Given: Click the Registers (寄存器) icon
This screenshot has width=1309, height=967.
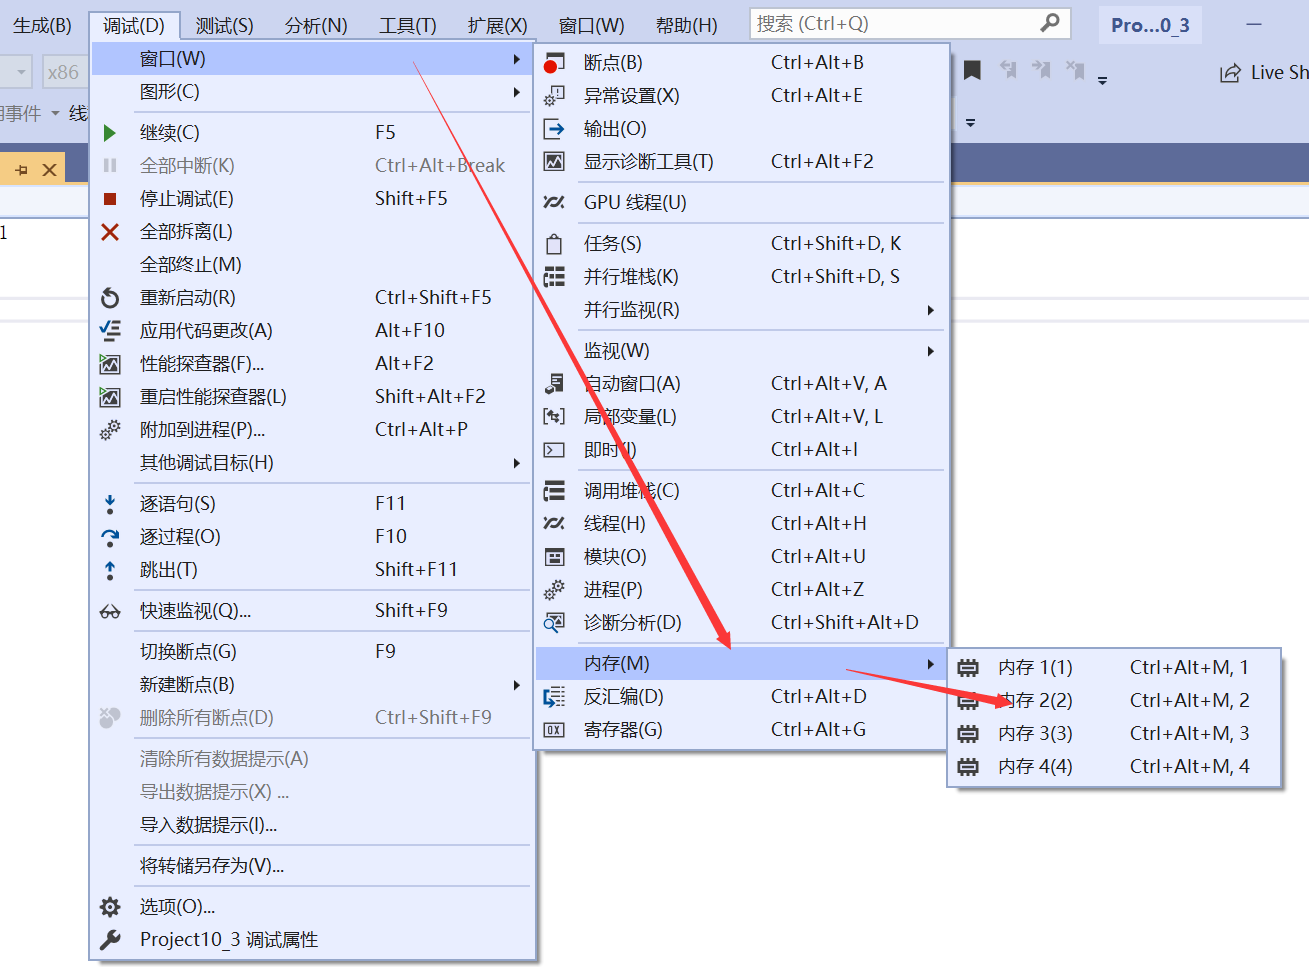Looking at the screenshot, I should point(553,730).
